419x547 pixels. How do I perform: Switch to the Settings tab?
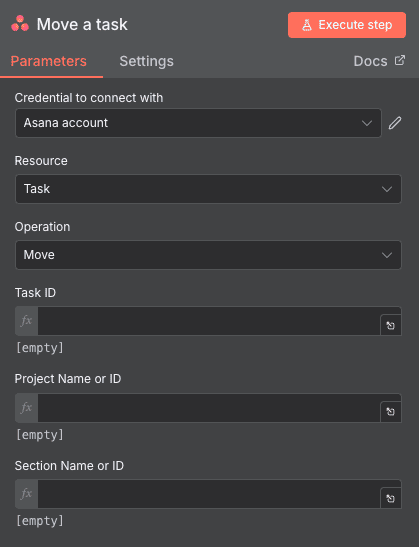tap(147, 61)
